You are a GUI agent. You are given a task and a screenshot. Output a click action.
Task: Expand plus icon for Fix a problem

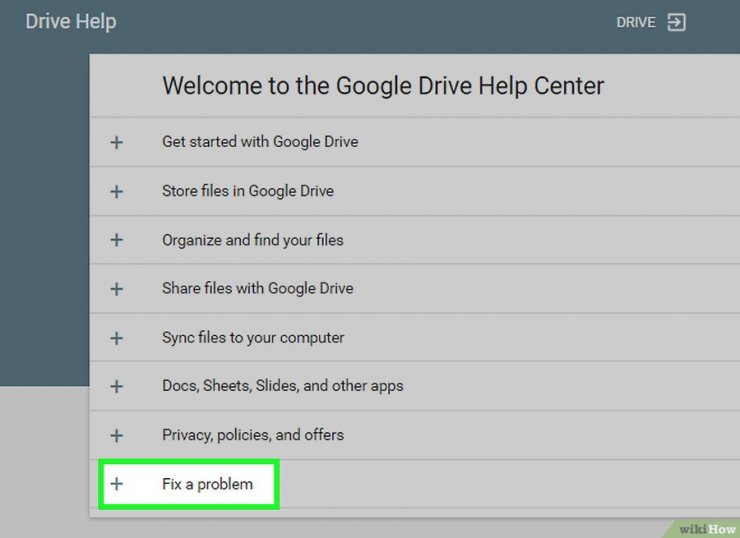coord(117,484)
